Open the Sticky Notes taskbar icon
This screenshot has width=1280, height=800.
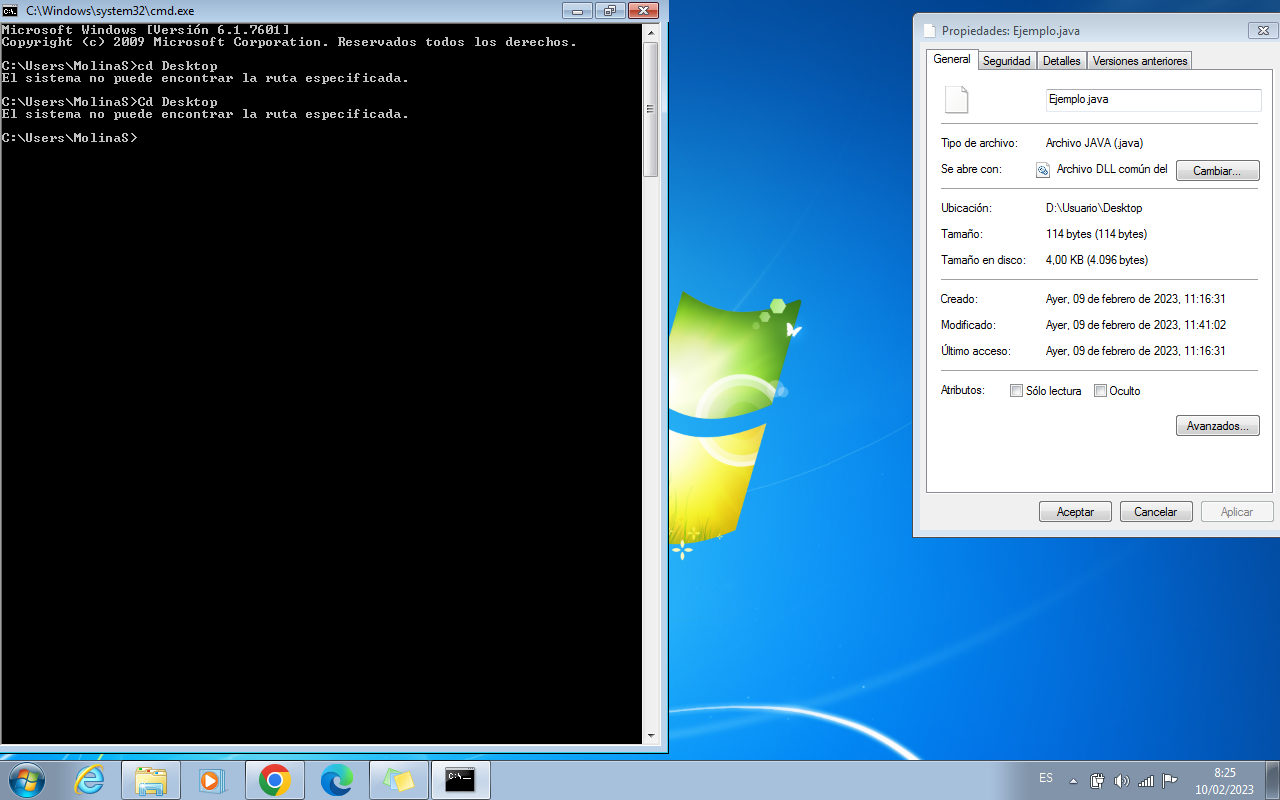(399, 780)
